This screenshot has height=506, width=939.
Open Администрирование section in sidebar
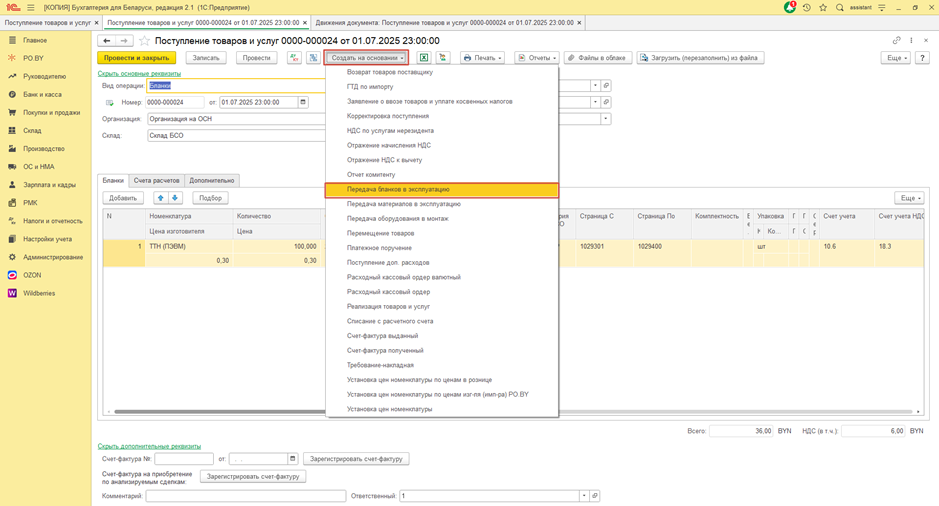[53, 257]
